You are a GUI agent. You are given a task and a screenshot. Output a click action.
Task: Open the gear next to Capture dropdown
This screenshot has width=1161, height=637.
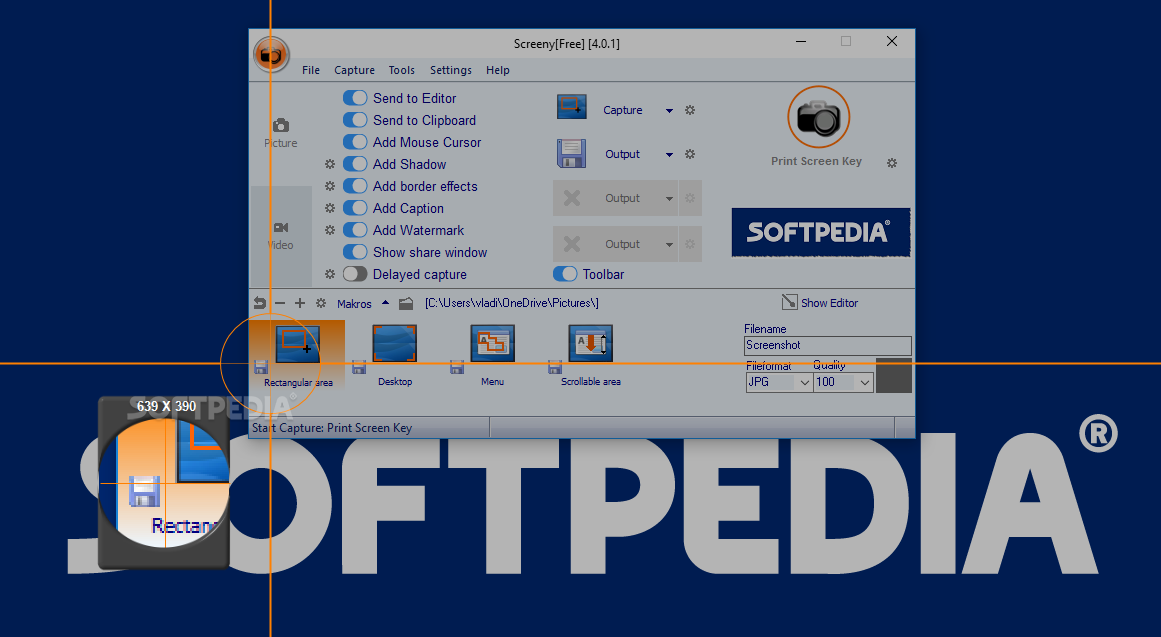690,110
